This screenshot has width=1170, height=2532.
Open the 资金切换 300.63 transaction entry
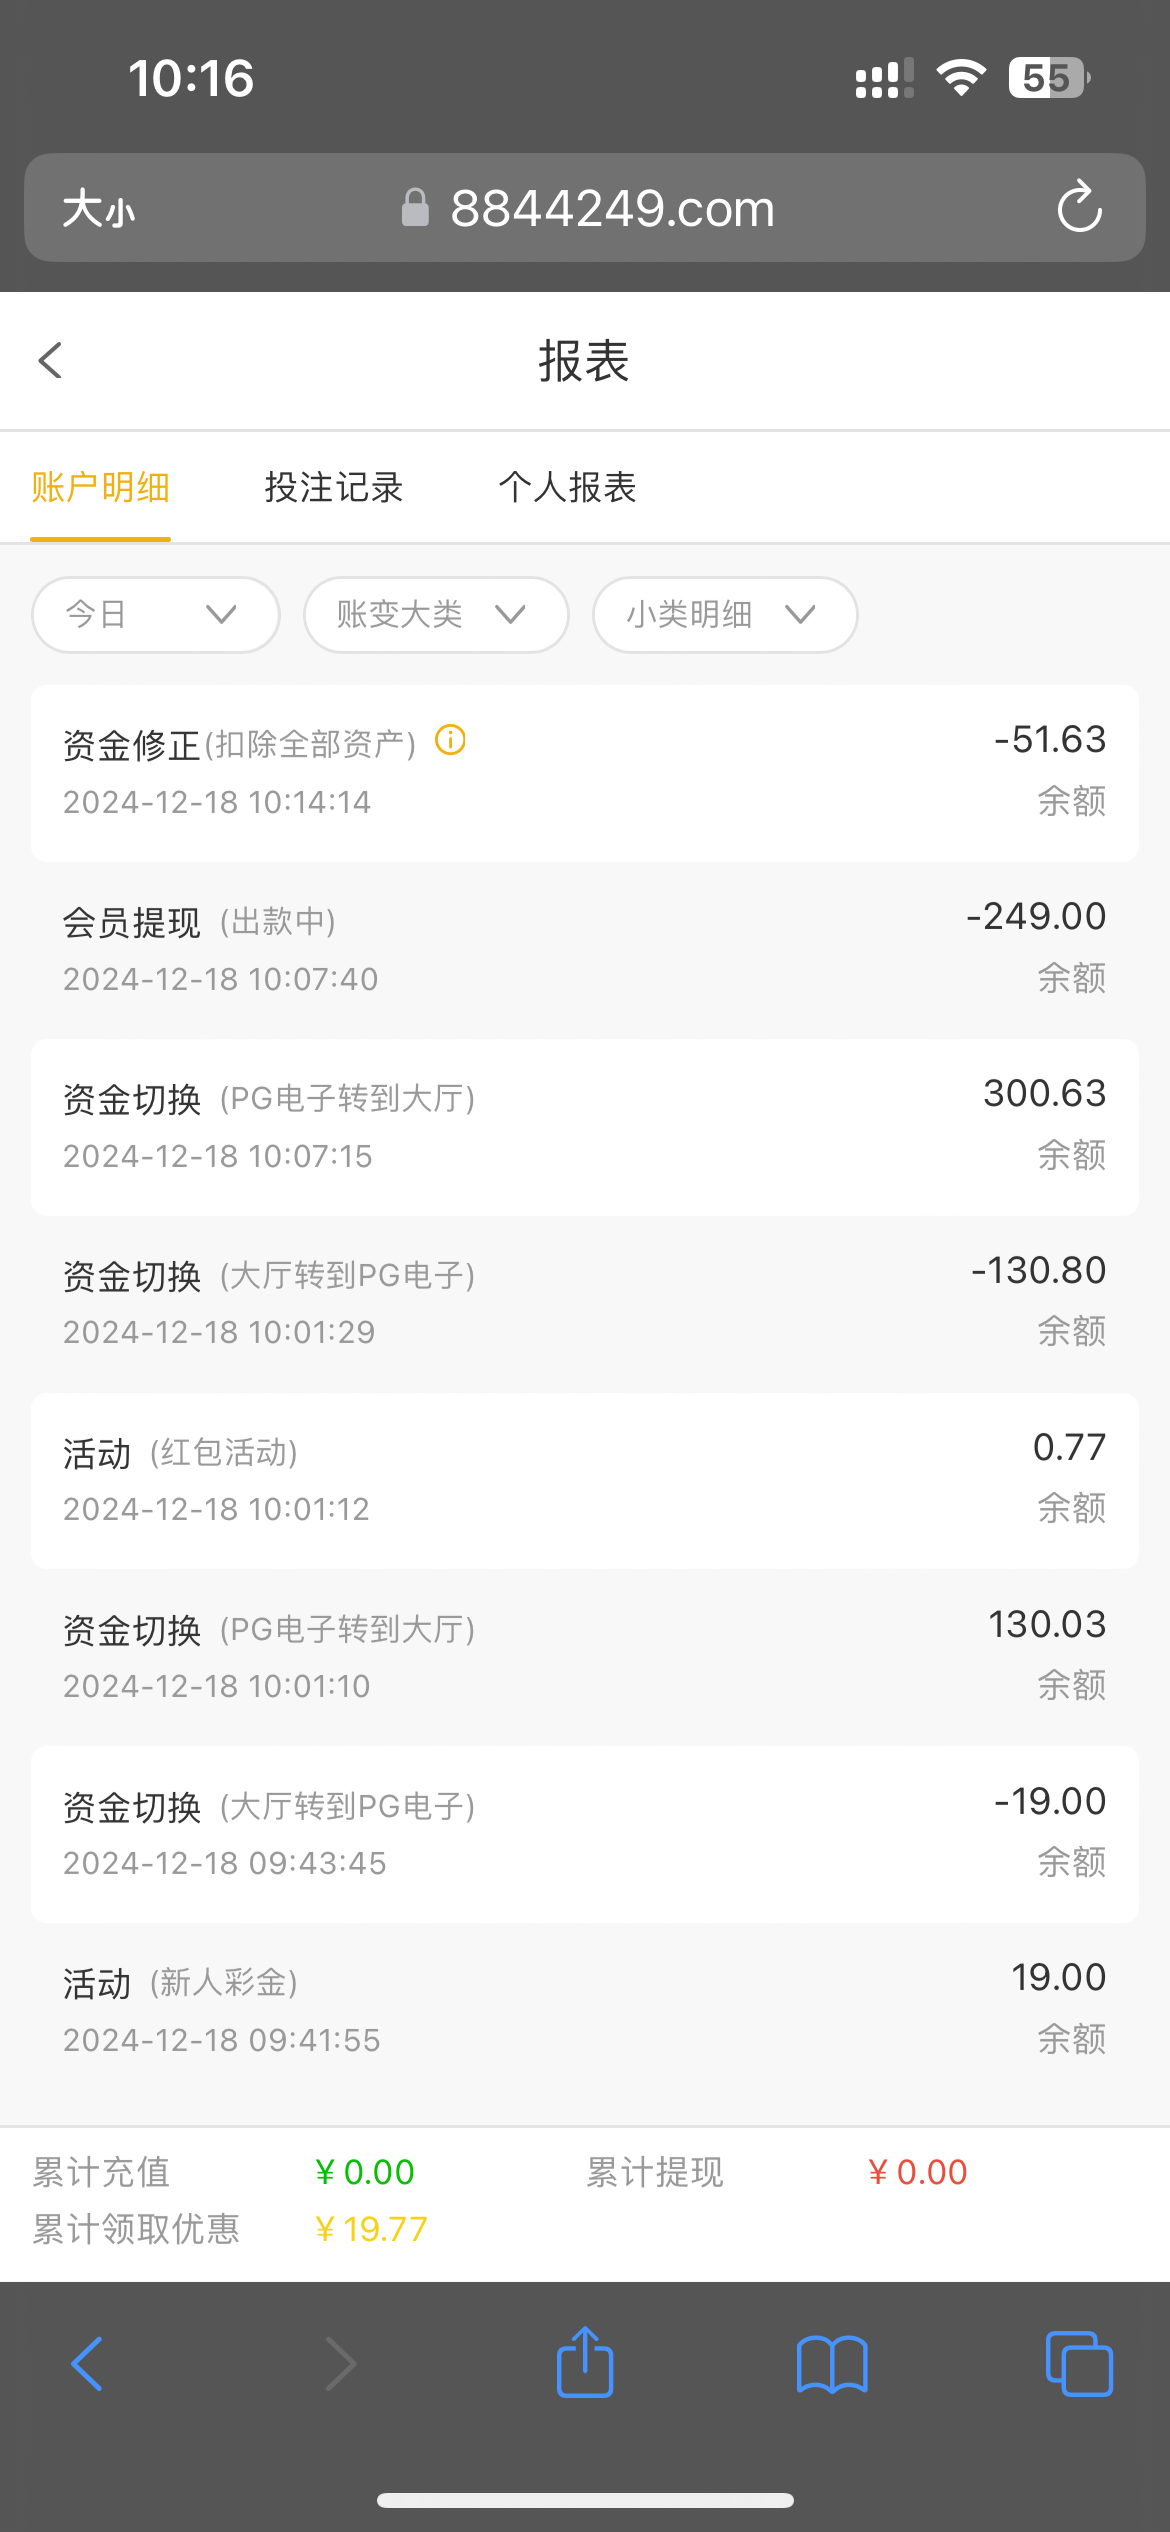pos(585,1127)
